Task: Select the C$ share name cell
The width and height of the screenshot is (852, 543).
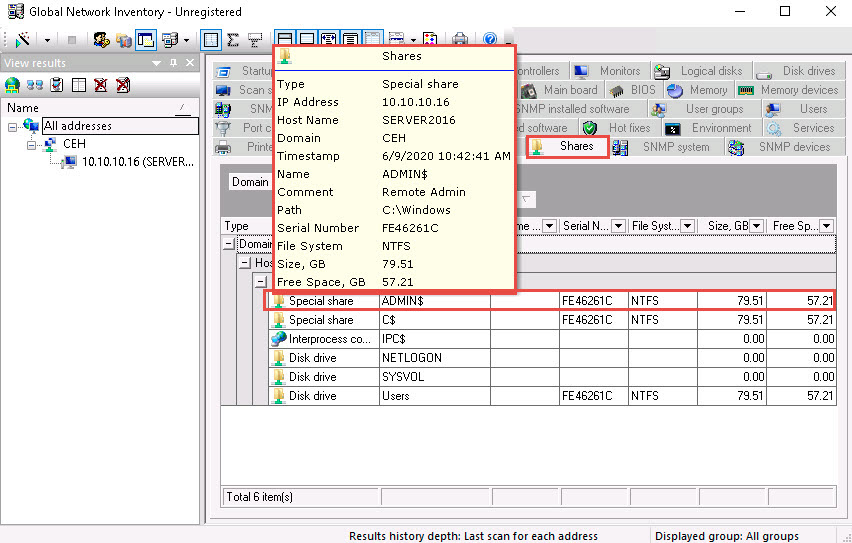Action: (x=435, y=320)
